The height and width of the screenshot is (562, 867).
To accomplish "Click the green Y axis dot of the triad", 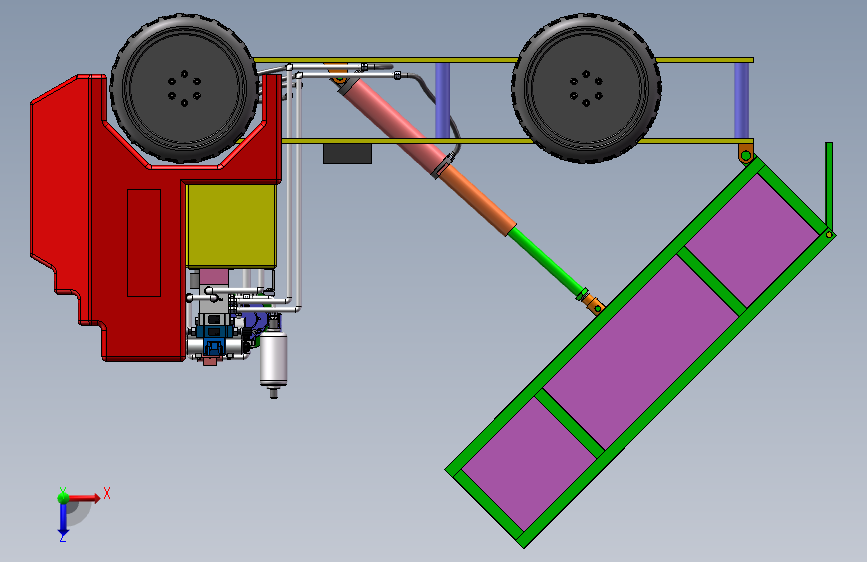I will pos(63,496).
